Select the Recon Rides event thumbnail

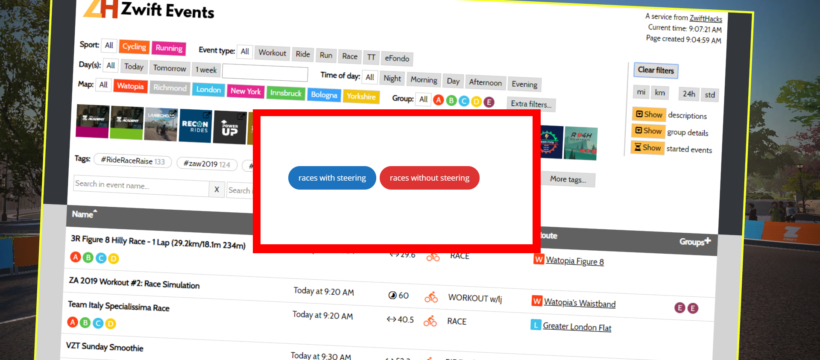pos(195,125)
